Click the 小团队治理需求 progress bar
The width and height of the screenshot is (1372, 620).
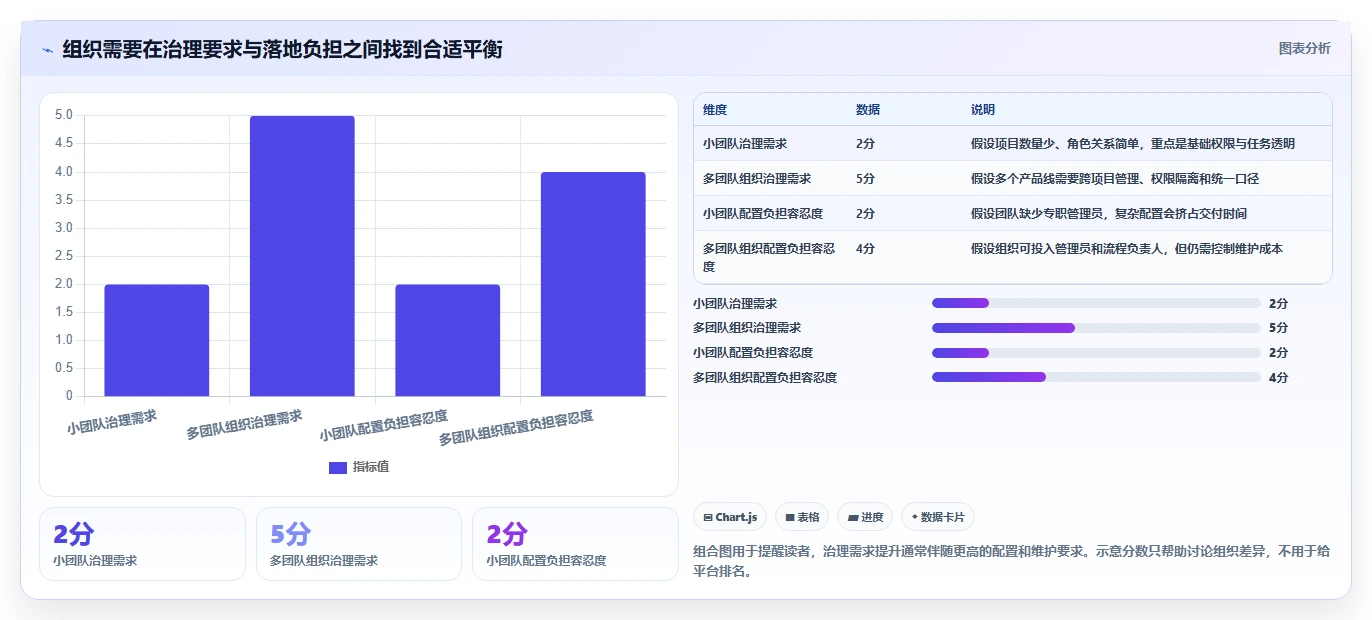(x=1096, y=303)
